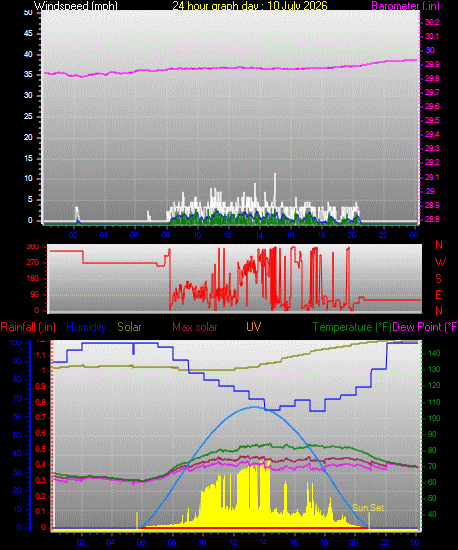Screen dimensions: 458x550
Task: Select barometer scale value 29.2
Action: (x=432, y=162)
